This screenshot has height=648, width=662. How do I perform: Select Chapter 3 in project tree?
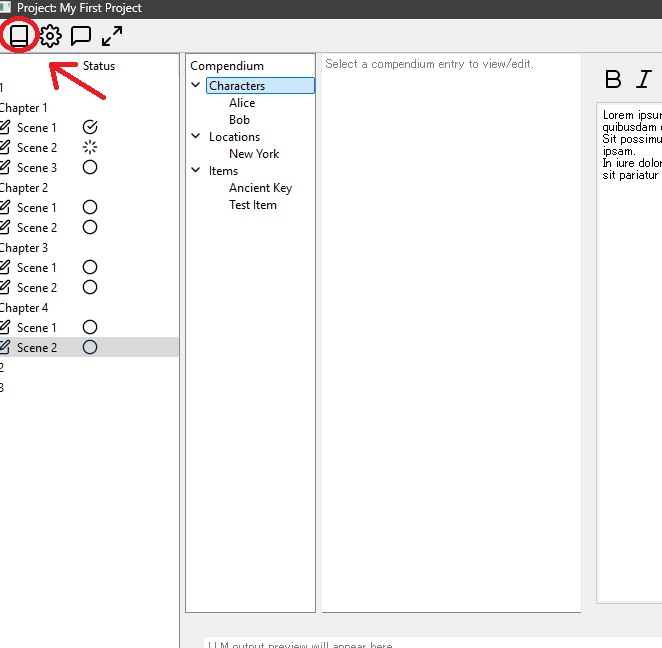click(x=24, y=247)
